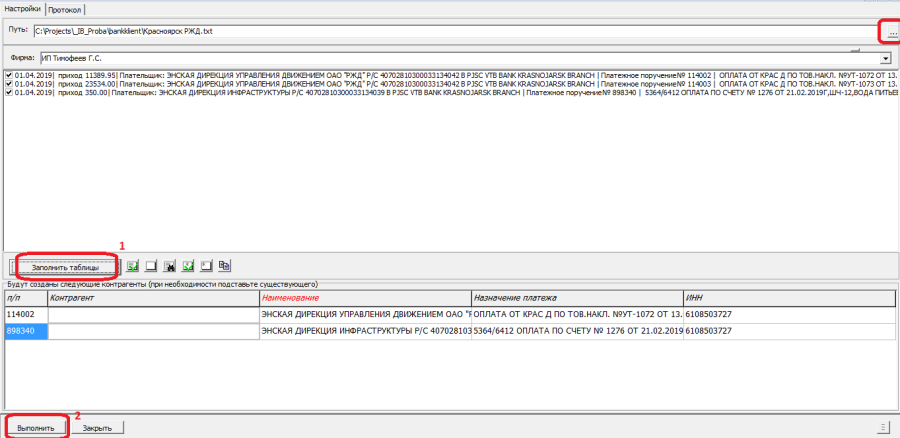Select the Настройки tab
Image resolution: width=900 pixels, height=438 pixels.
[x=22, y=9]
